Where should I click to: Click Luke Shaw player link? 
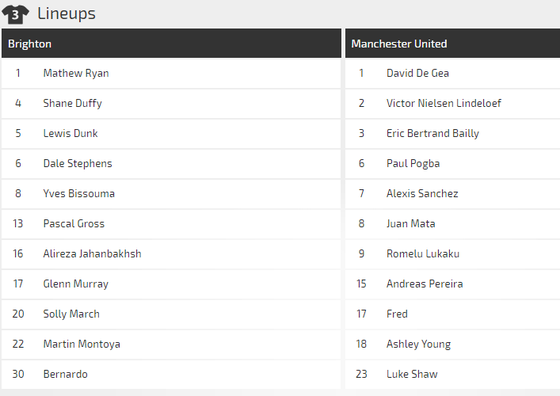(412, 374)
